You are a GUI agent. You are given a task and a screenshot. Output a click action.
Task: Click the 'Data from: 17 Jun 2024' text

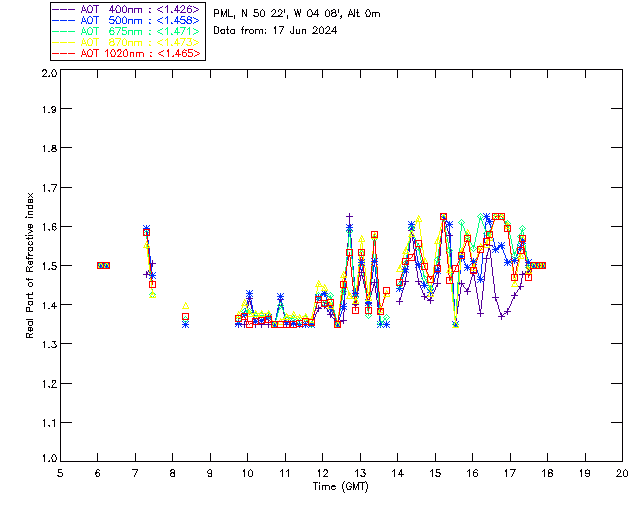point(275,31)
